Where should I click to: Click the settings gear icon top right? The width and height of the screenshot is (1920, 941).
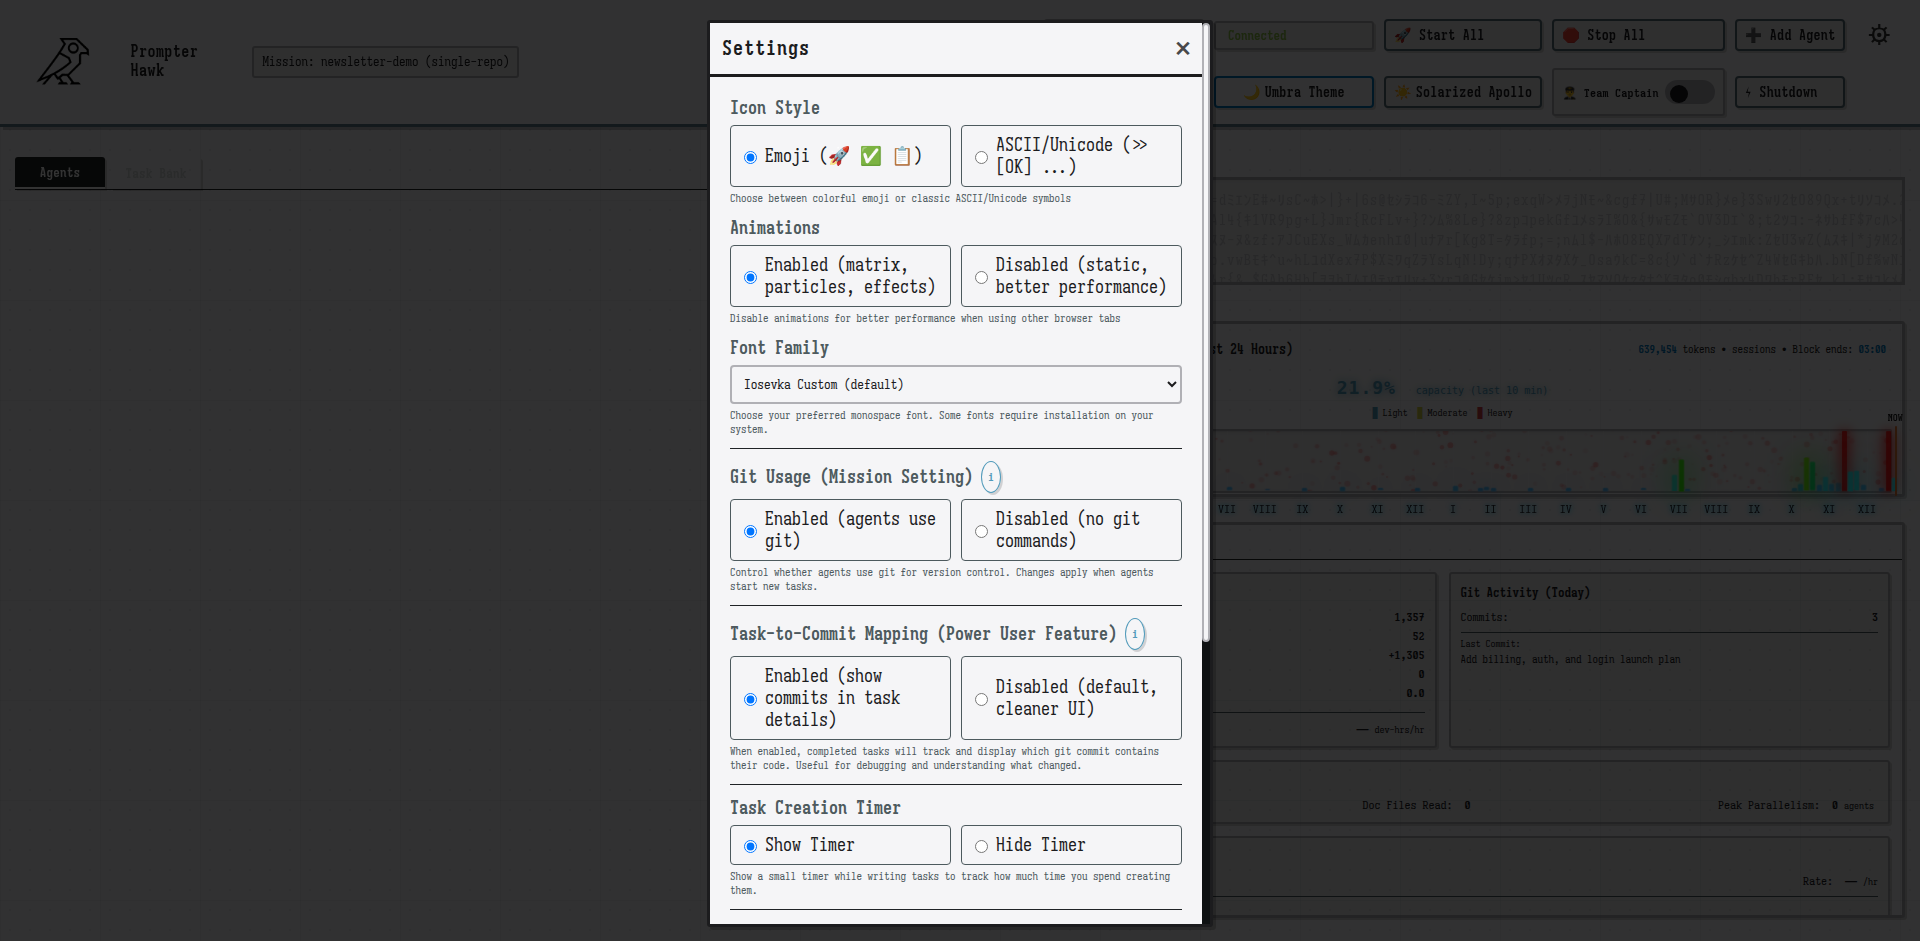pyautogui.click(x=1879, y=34)
